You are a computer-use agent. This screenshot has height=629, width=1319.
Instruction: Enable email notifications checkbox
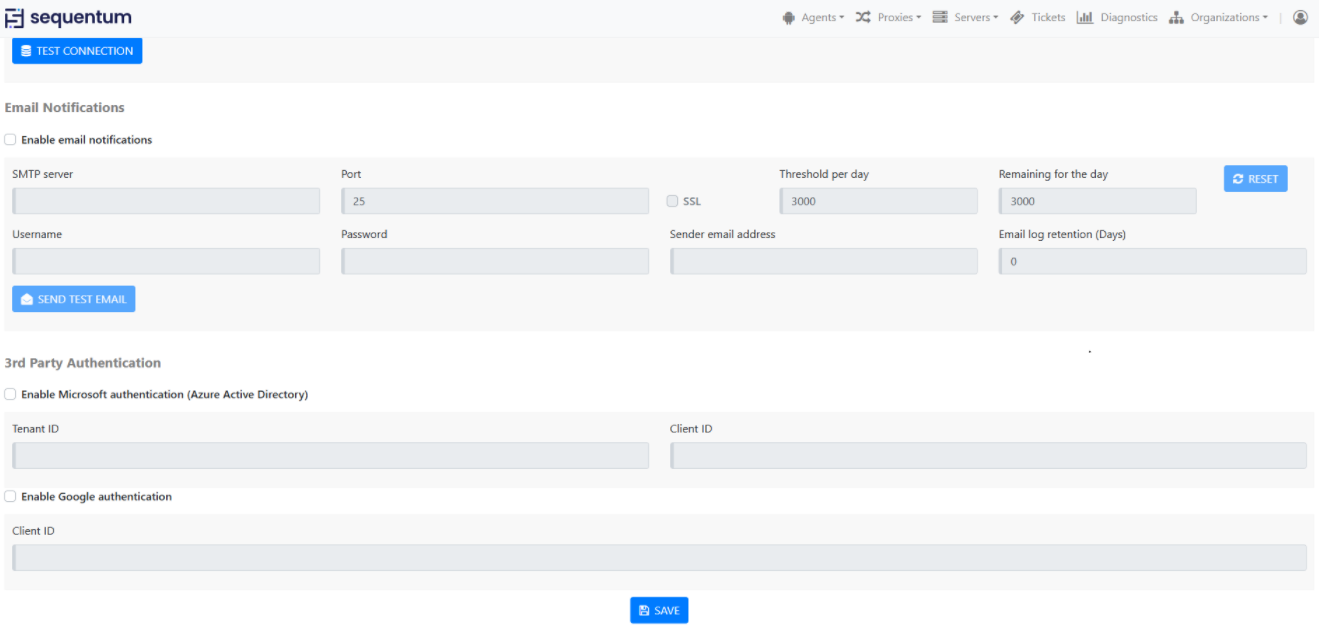[11, 140]
